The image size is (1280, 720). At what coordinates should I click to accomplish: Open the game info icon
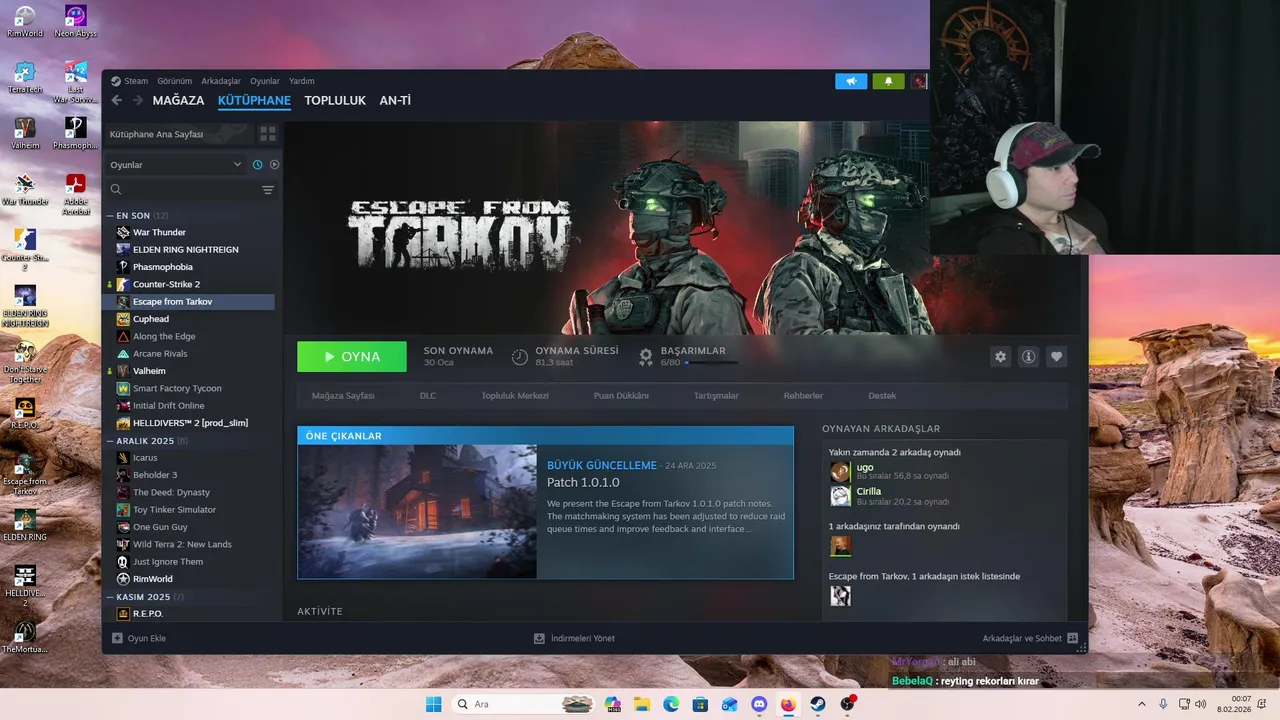click(x=1028, y=356)
